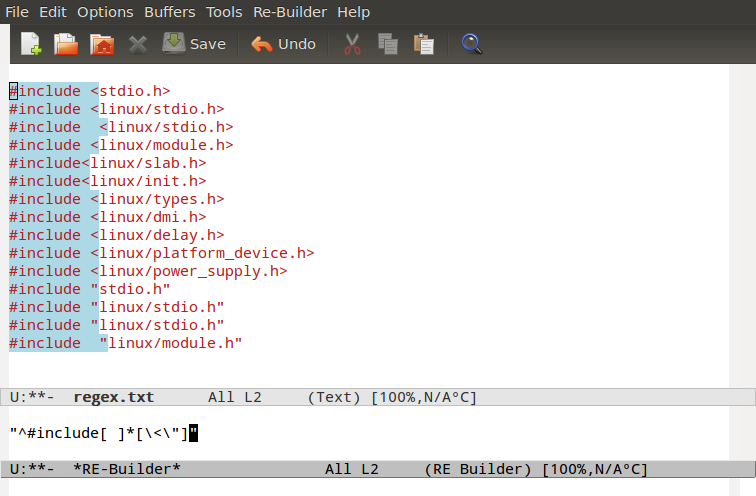Open the Help menu
Image resolution: width=756 pixels, height=496 pixels.
point(353,12)
